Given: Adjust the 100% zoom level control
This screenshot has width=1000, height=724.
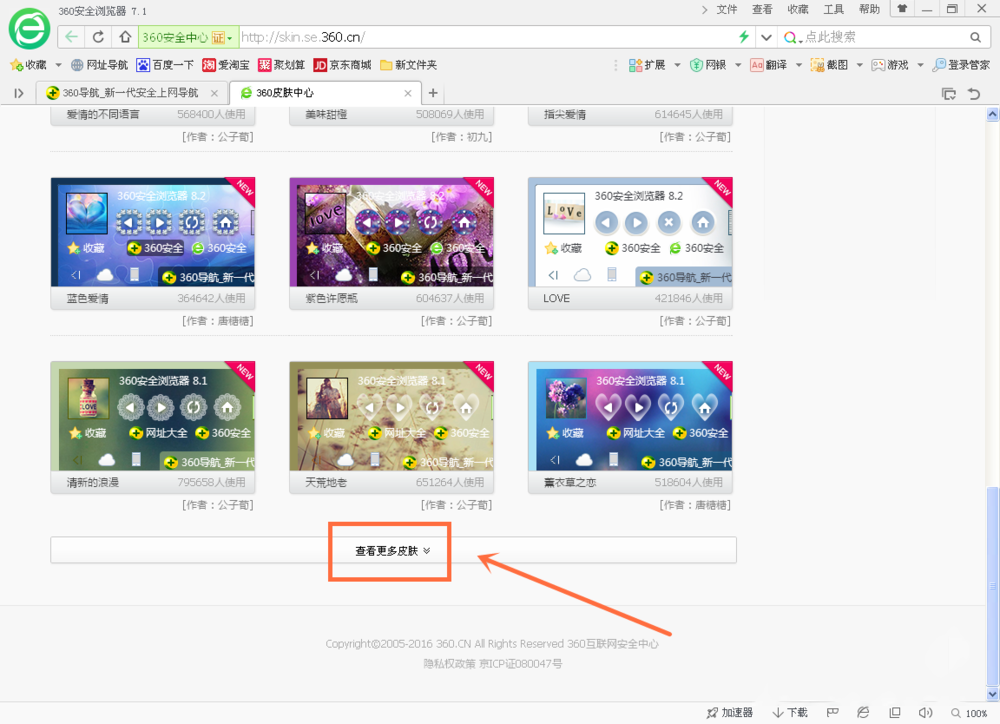Looking at the screenshot, I should 969,713.
